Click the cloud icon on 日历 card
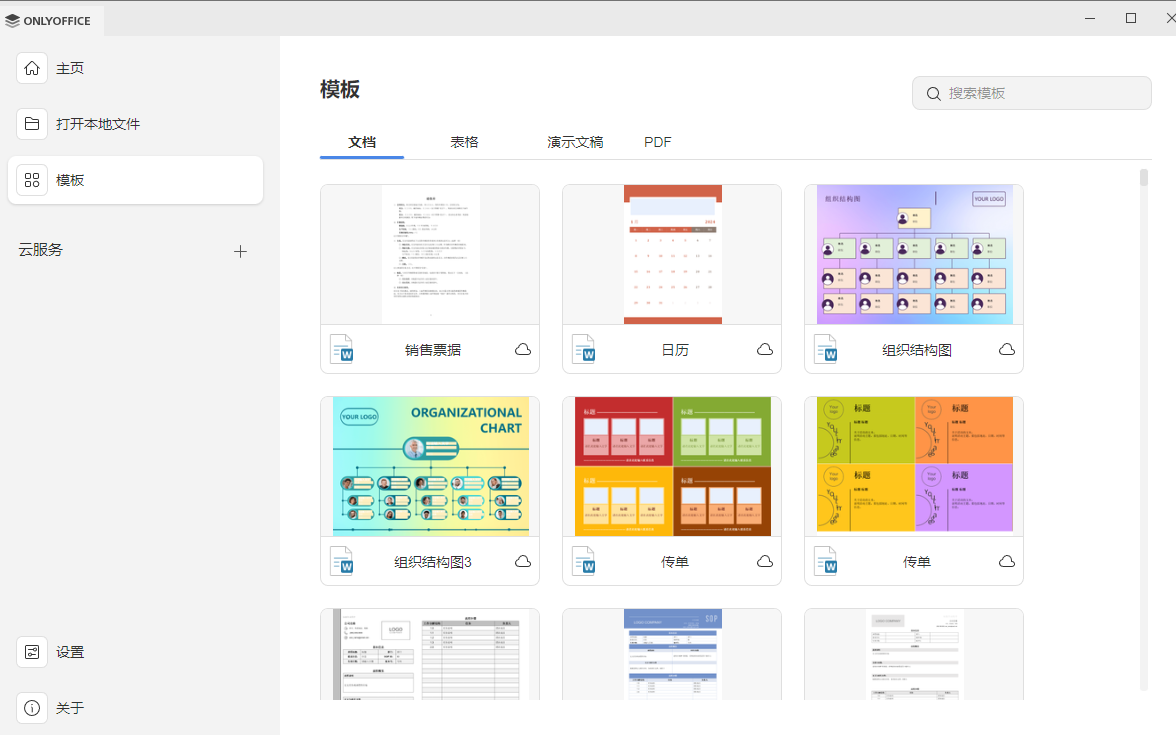 [764, 350]
